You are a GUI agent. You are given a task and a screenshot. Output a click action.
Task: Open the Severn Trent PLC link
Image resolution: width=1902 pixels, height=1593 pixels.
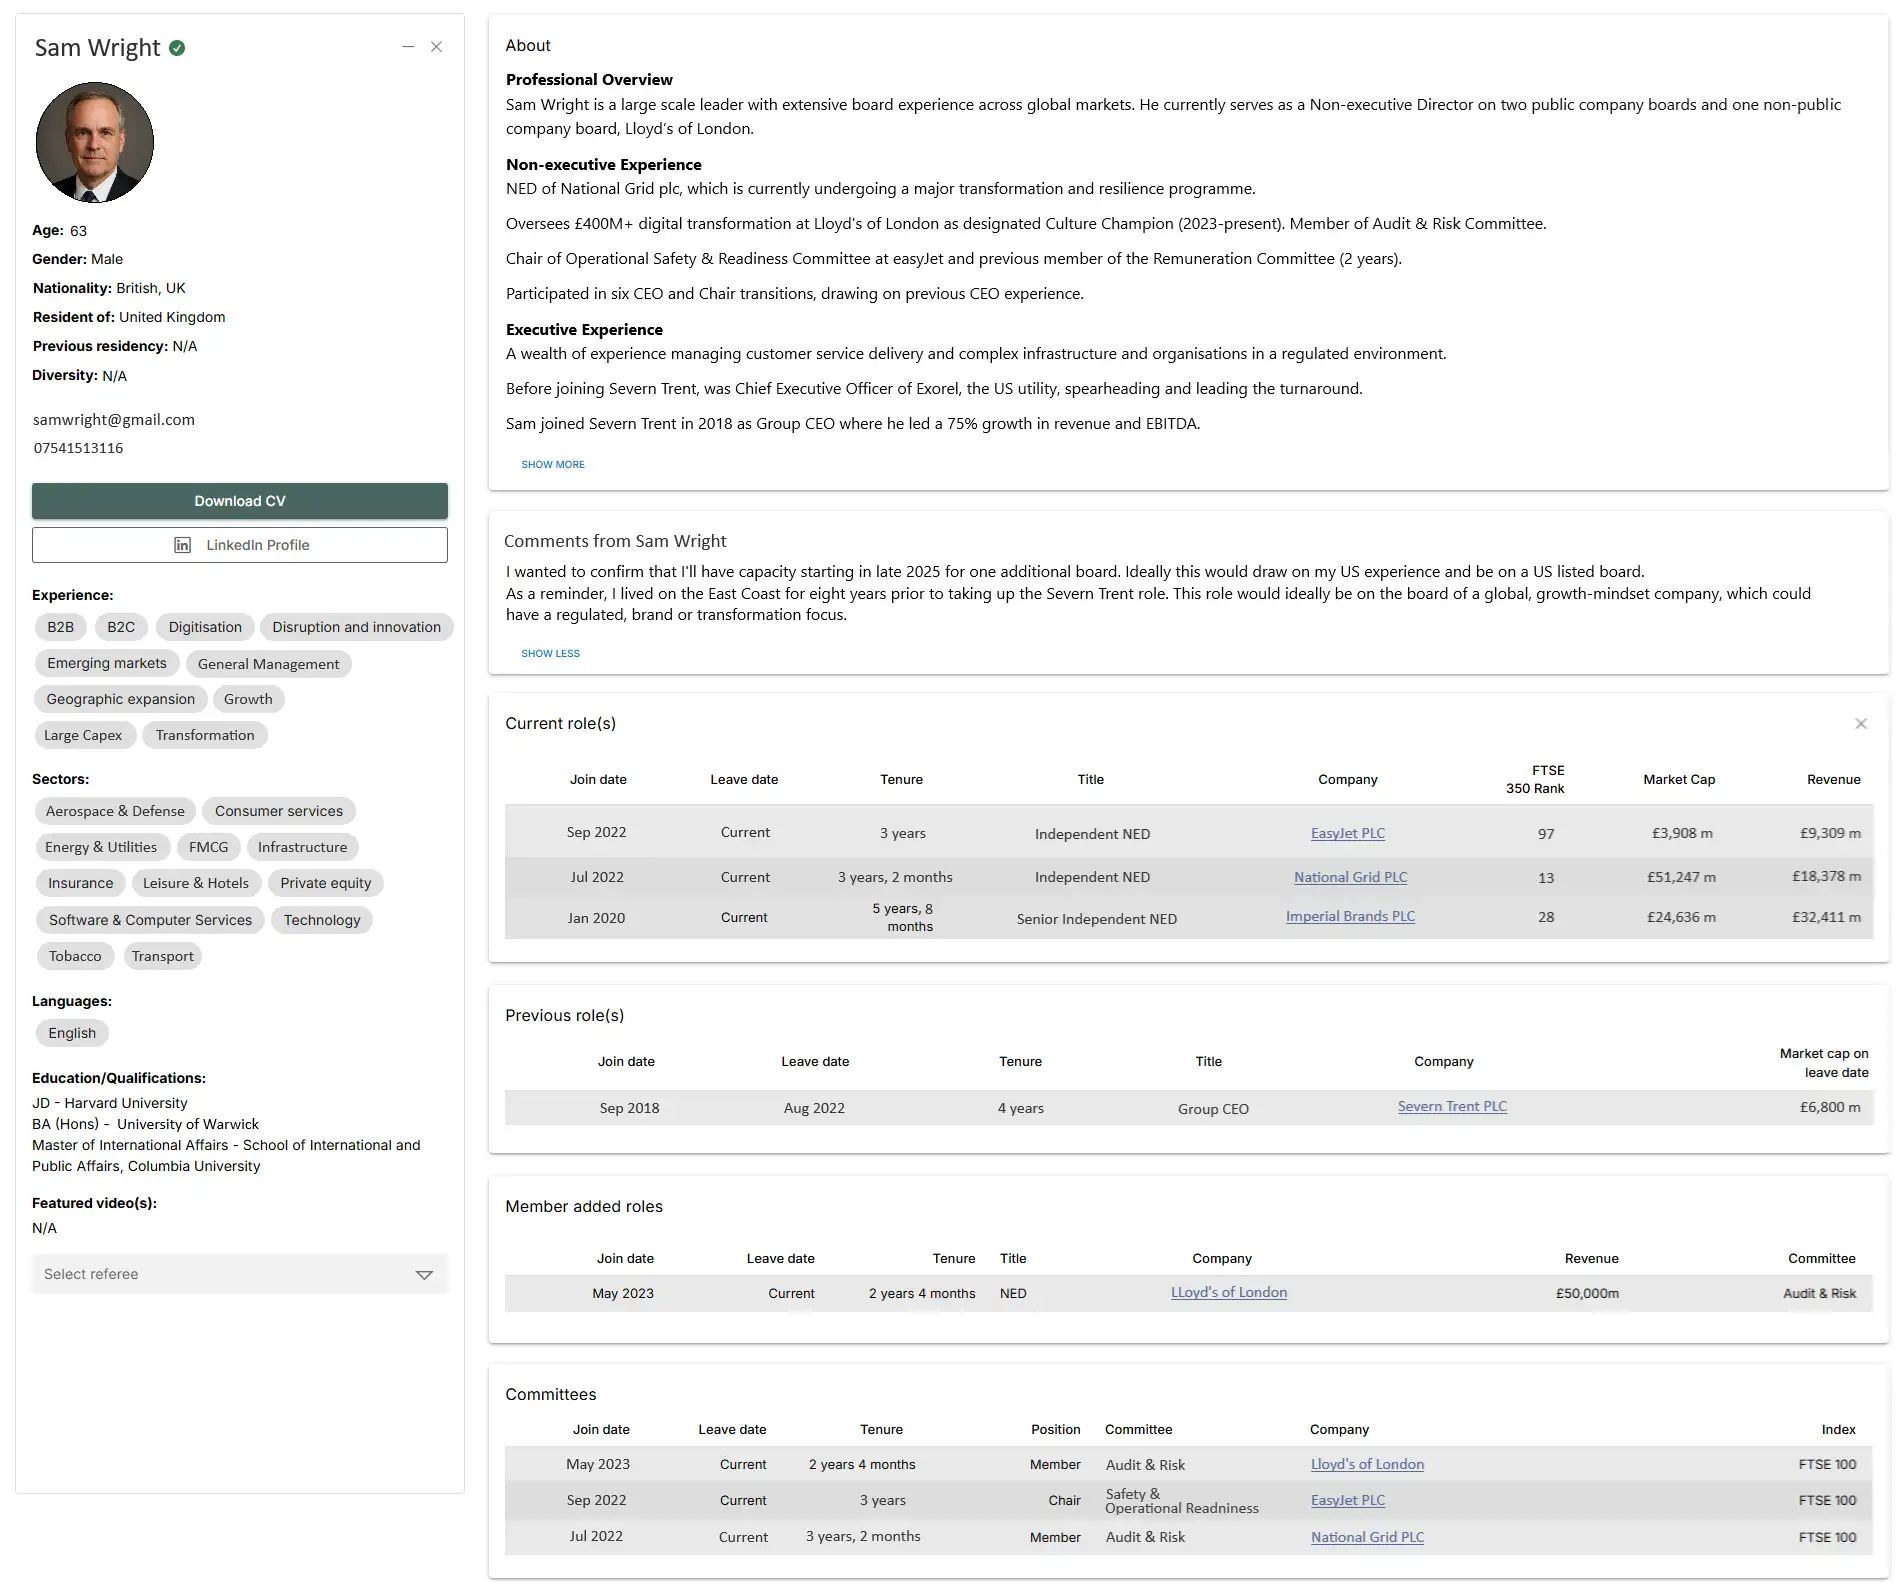pyautogui.click(x=1451, y=1106)
